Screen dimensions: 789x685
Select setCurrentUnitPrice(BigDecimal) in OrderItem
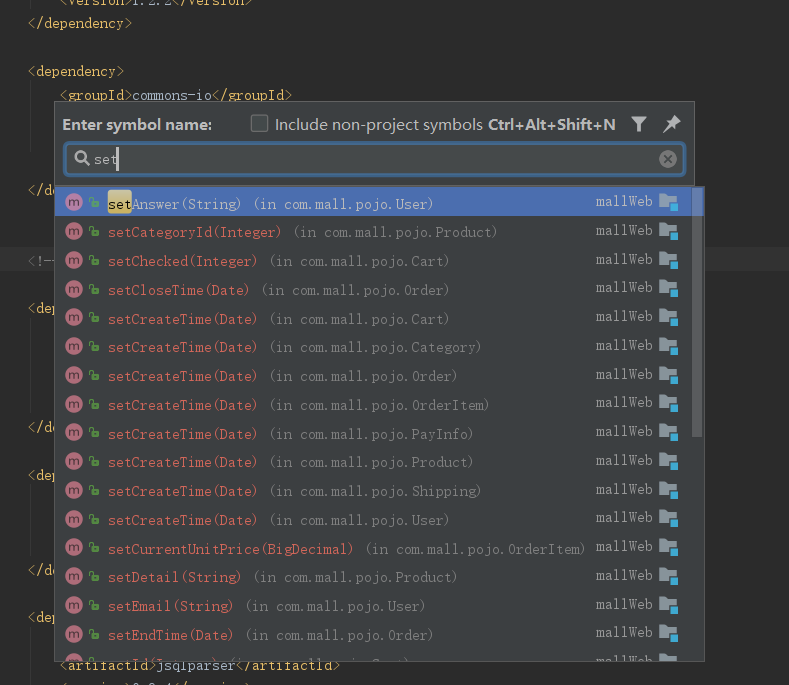[x=373, y=548]
